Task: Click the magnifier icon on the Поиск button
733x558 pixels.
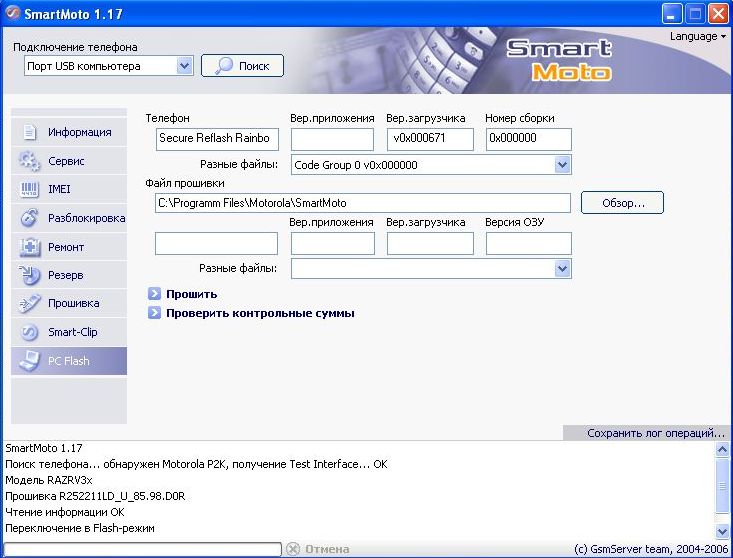Action: point(224,65)
